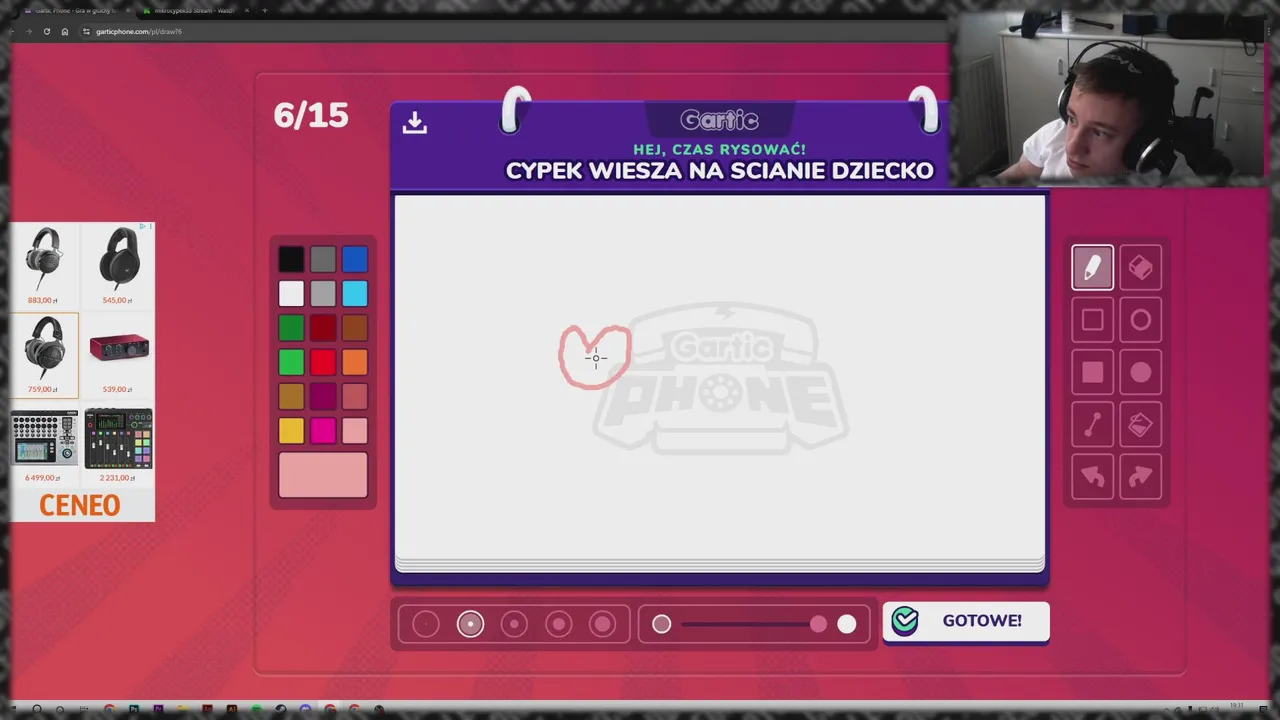Open the 539,00 zł audio interface ad
The image size is (1280, 720).
point(119,355)
